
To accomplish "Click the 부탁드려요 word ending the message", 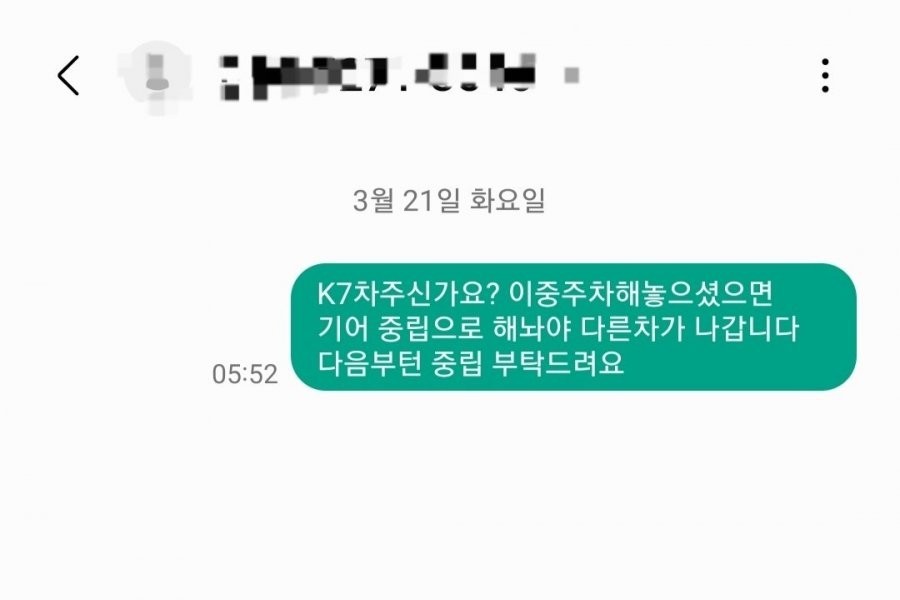I will (x=559, y=363).
